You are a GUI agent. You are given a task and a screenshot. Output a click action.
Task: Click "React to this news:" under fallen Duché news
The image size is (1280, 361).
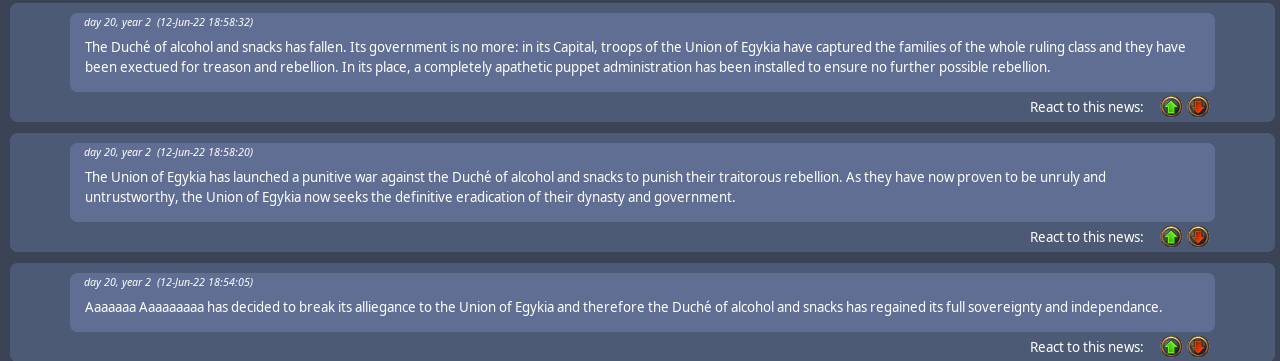(1086, 107)
